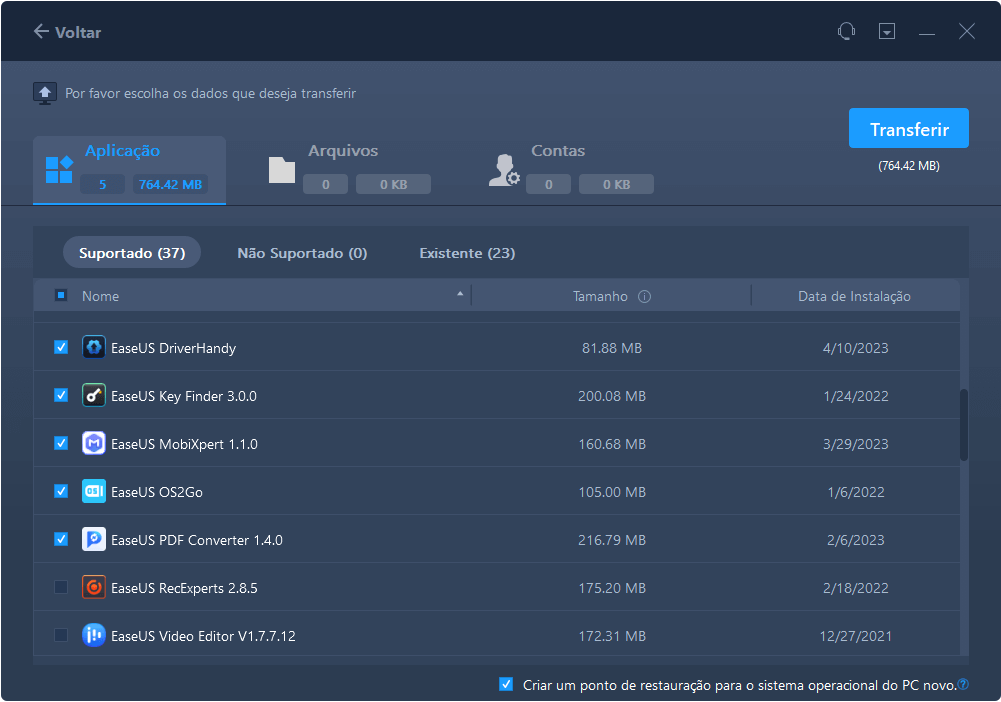Toggle the select-all checkbox next to Nome
The width and height of the screenshot is (1001, 702).
pos(61,295)
